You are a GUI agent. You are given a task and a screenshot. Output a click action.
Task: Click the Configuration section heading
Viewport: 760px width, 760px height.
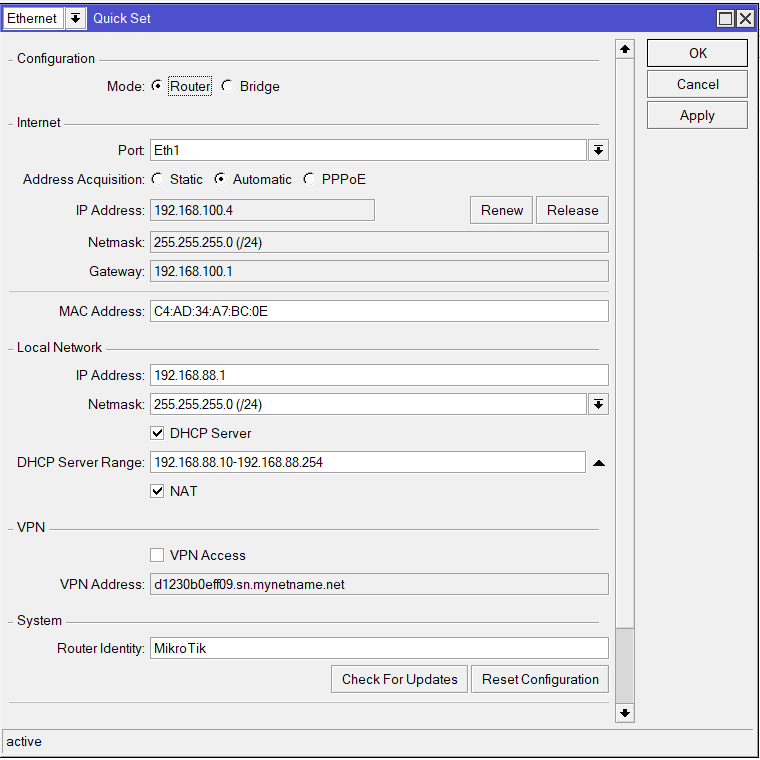click(x=56, y=58)
